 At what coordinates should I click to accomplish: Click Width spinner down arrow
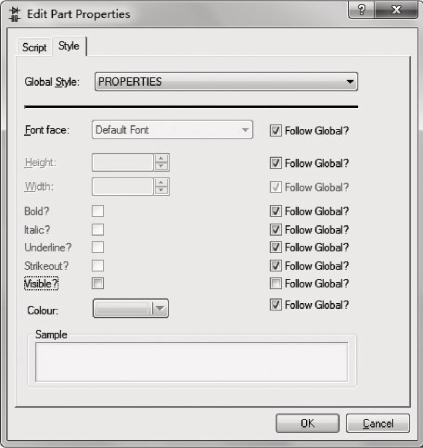coord(161,190)
